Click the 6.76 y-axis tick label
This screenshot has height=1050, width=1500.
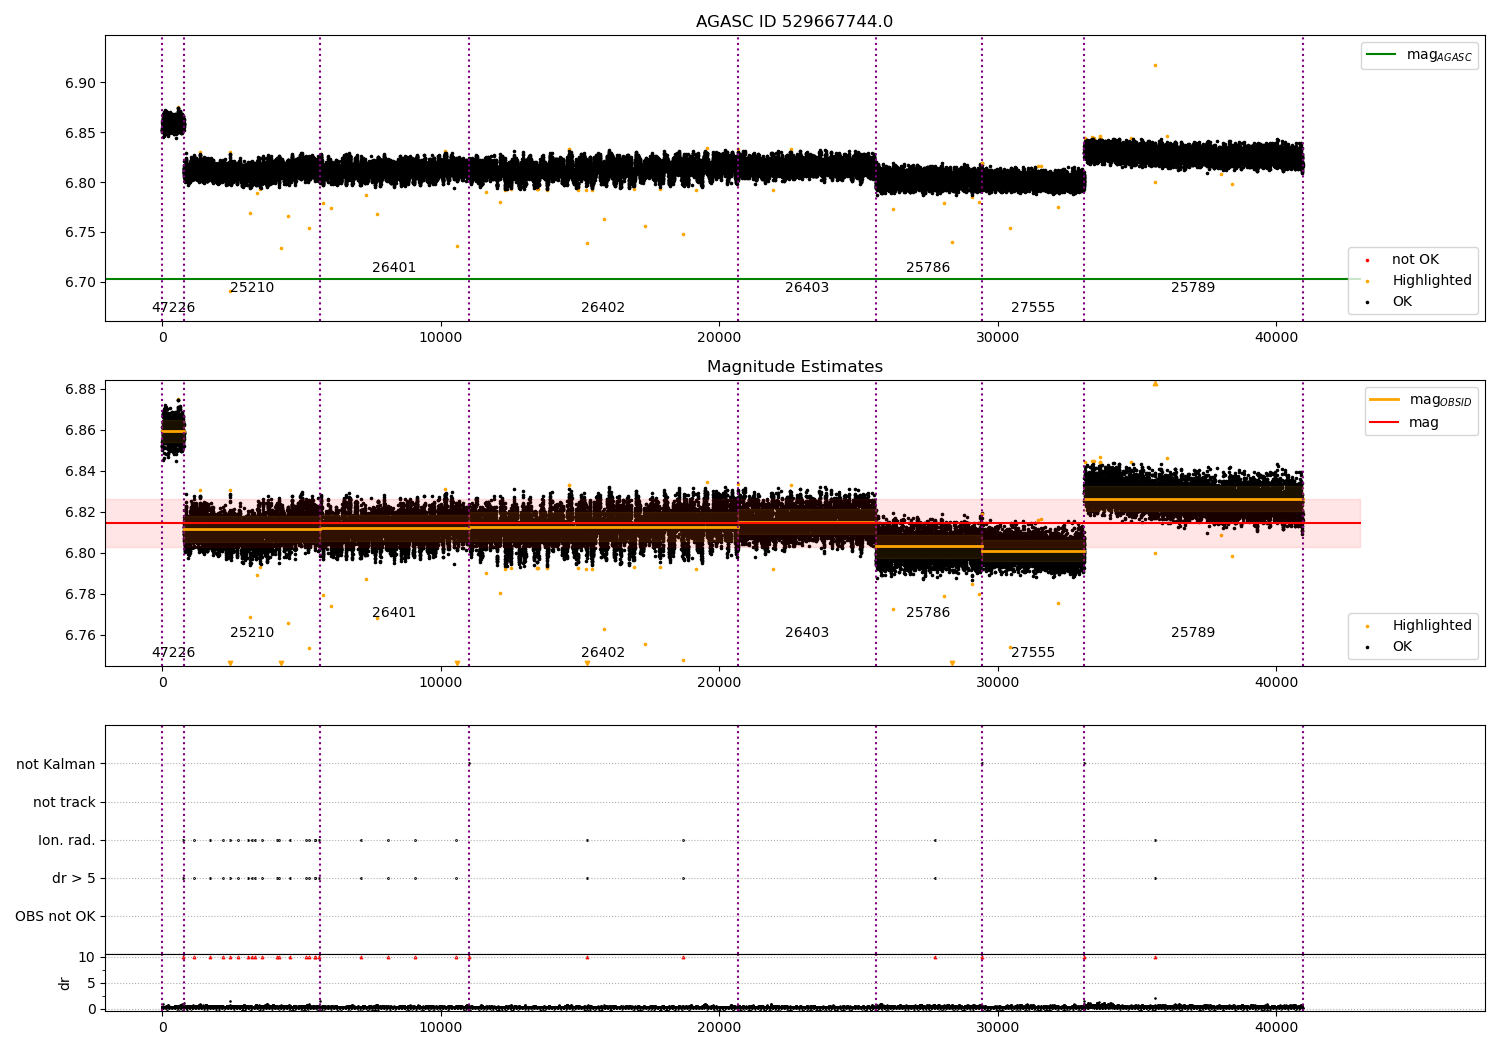pyautogui.click(x=80, y=635)
